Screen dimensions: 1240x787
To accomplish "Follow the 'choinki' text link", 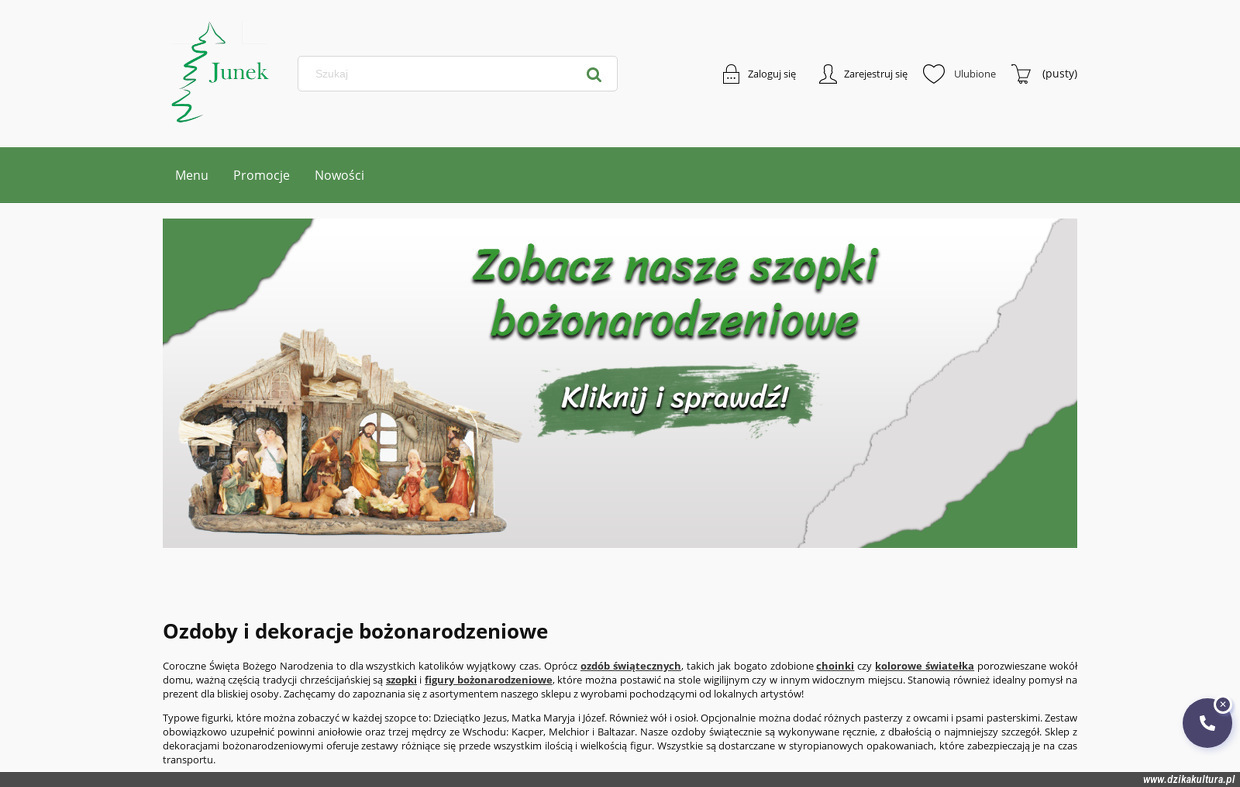I will tap(835, 666).
